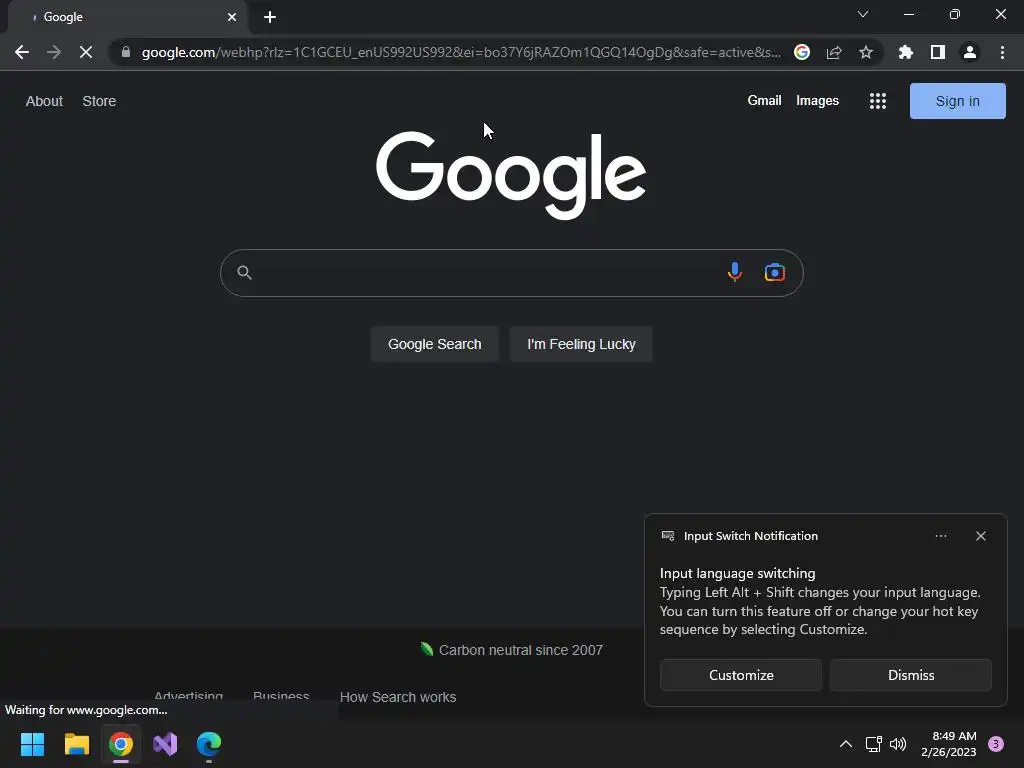Select the Google browser tab
Screen dimensions: 1024x768
(x=128, y=17)
